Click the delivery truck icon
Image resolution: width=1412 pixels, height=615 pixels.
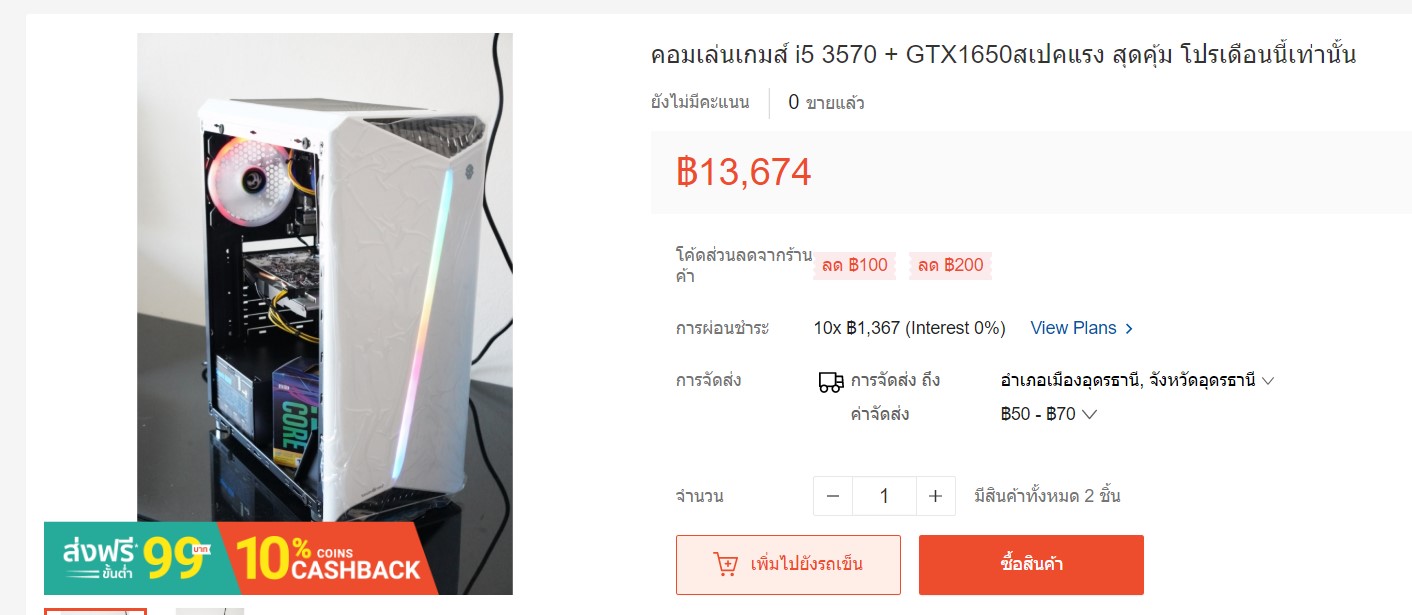pyautogui.click(x=830, y=381)
